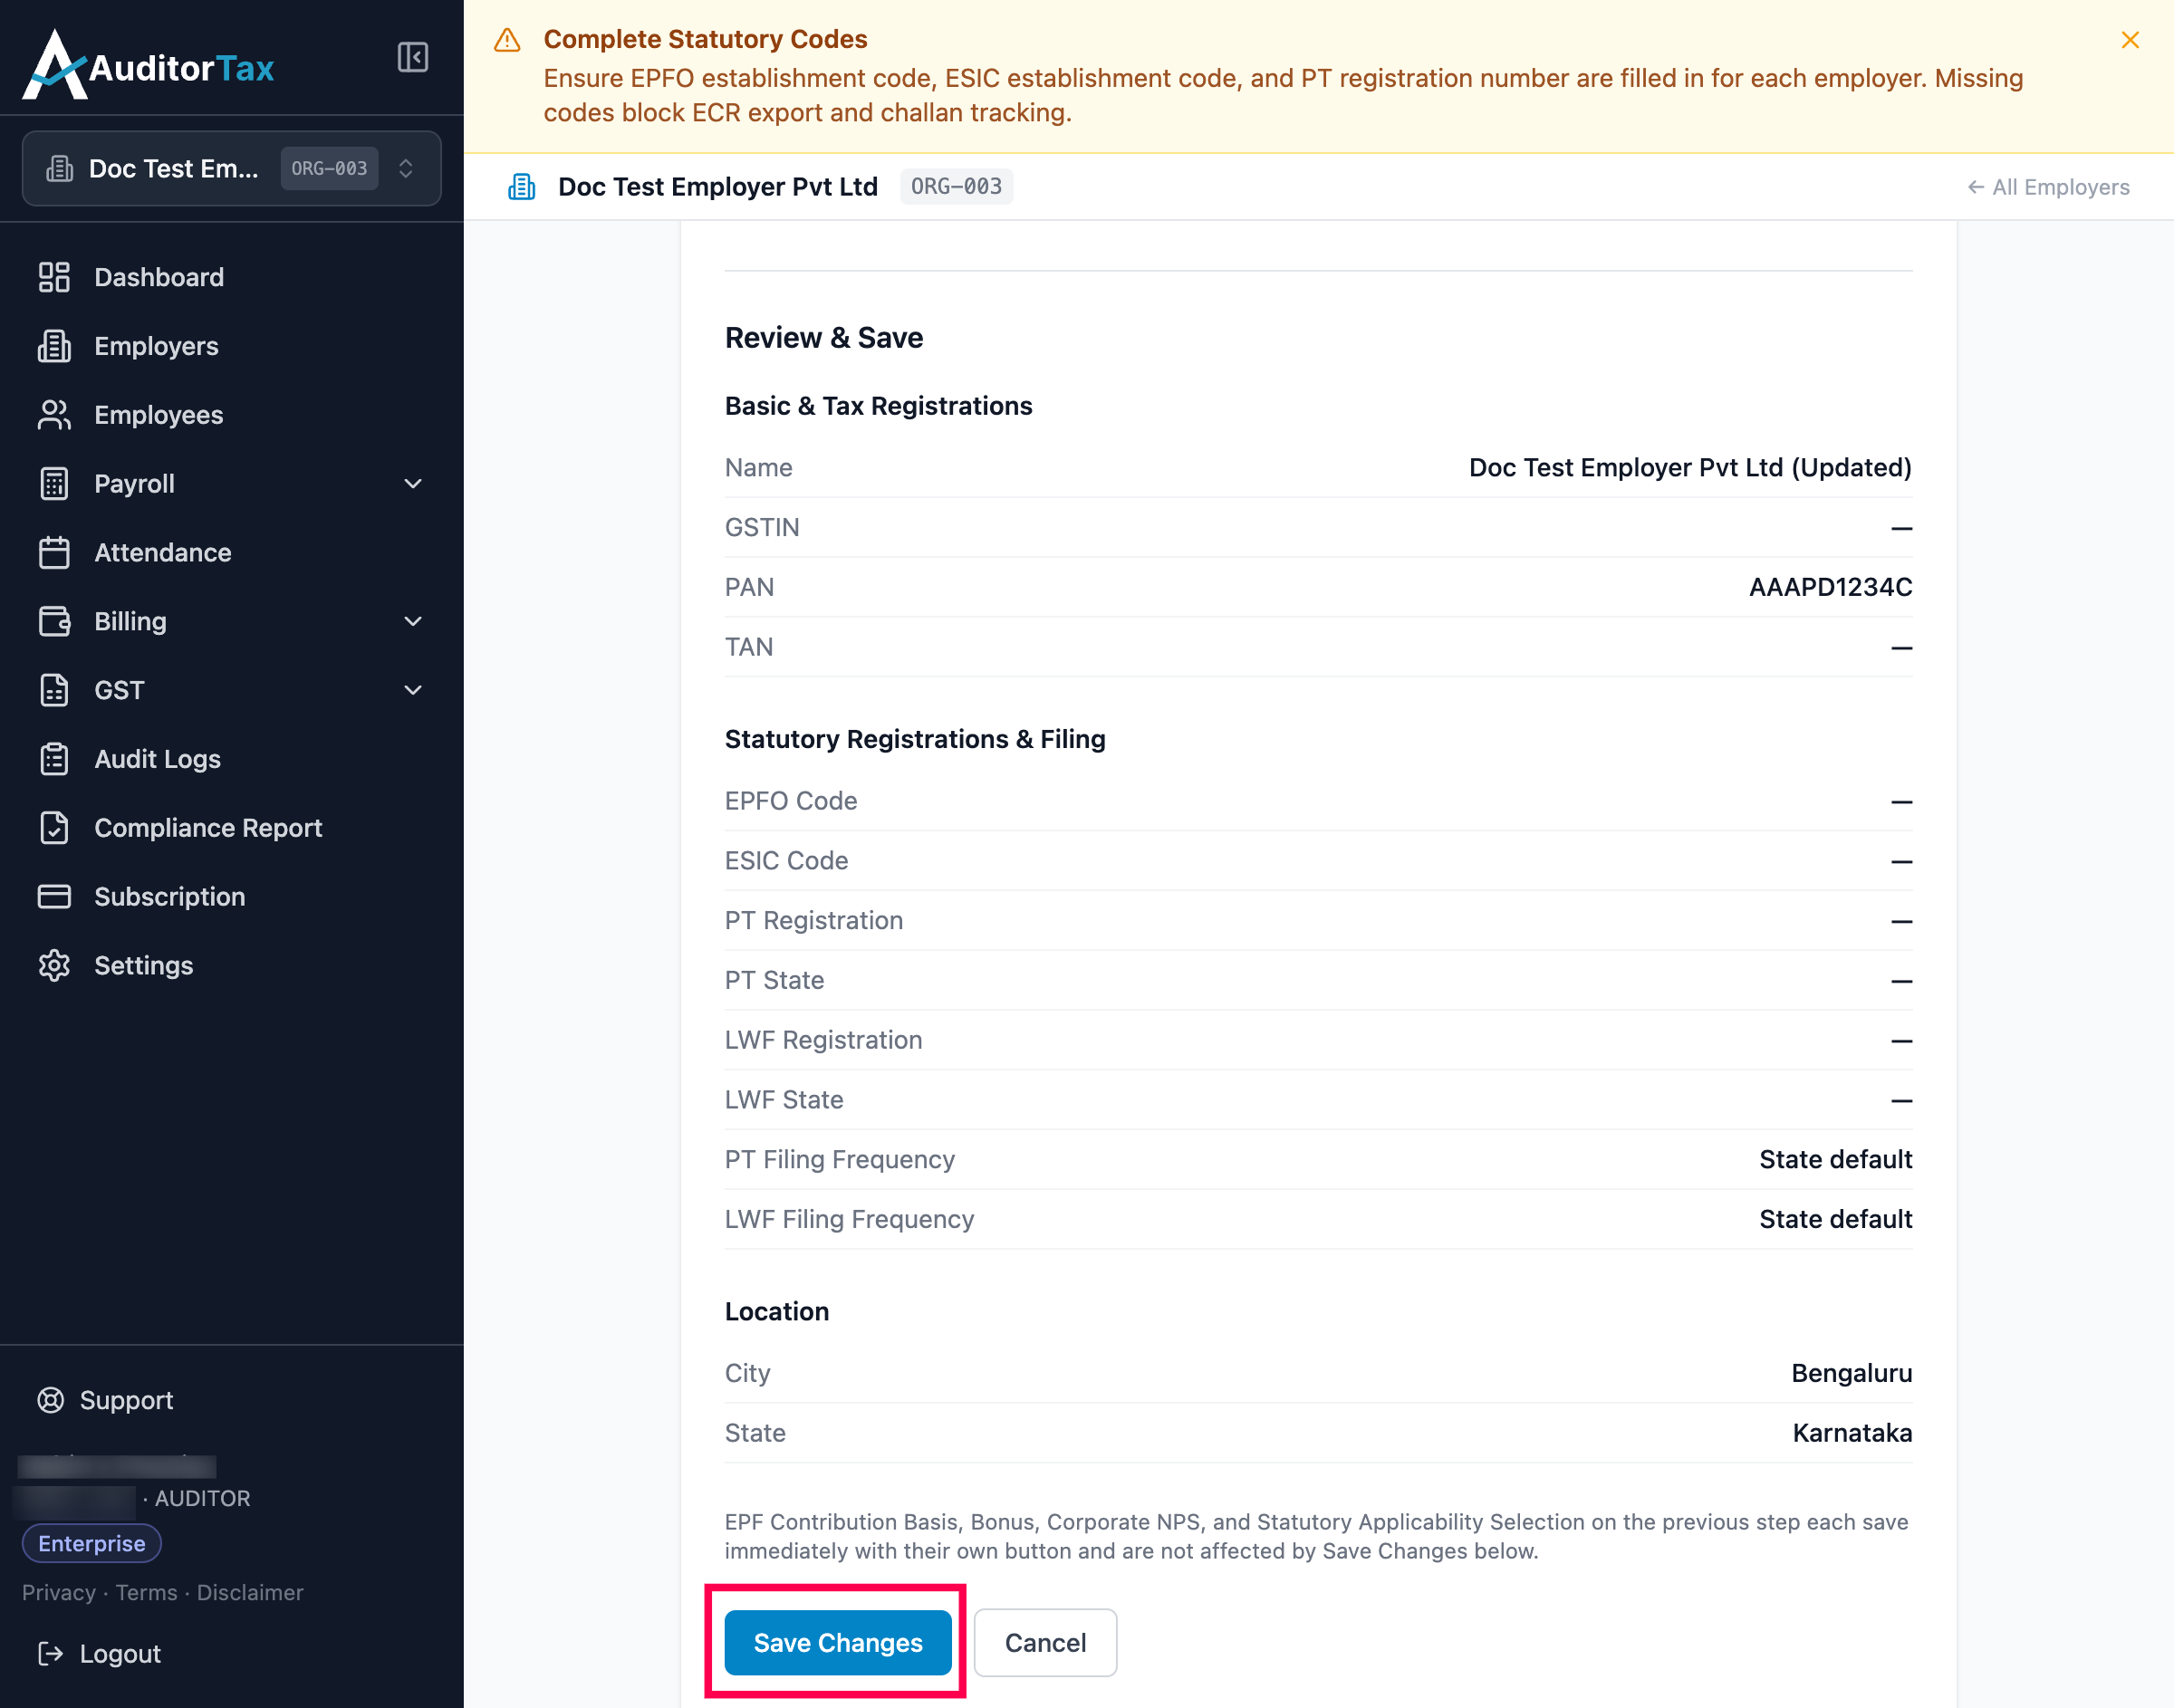The height and width of the screenshot is (1708, 2174).
Task: Open the Terms link
Action: (x=146, y=1592)
